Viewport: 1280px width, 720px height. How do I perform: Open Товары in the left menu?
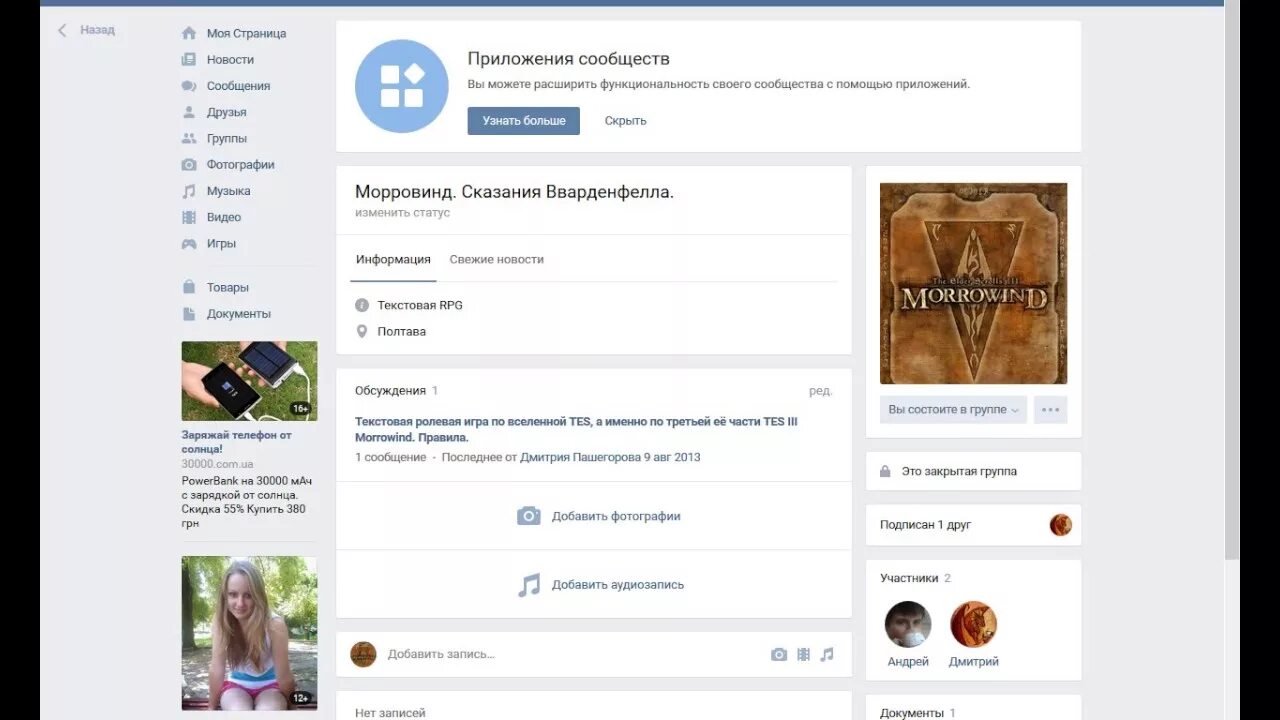[228, 287]
